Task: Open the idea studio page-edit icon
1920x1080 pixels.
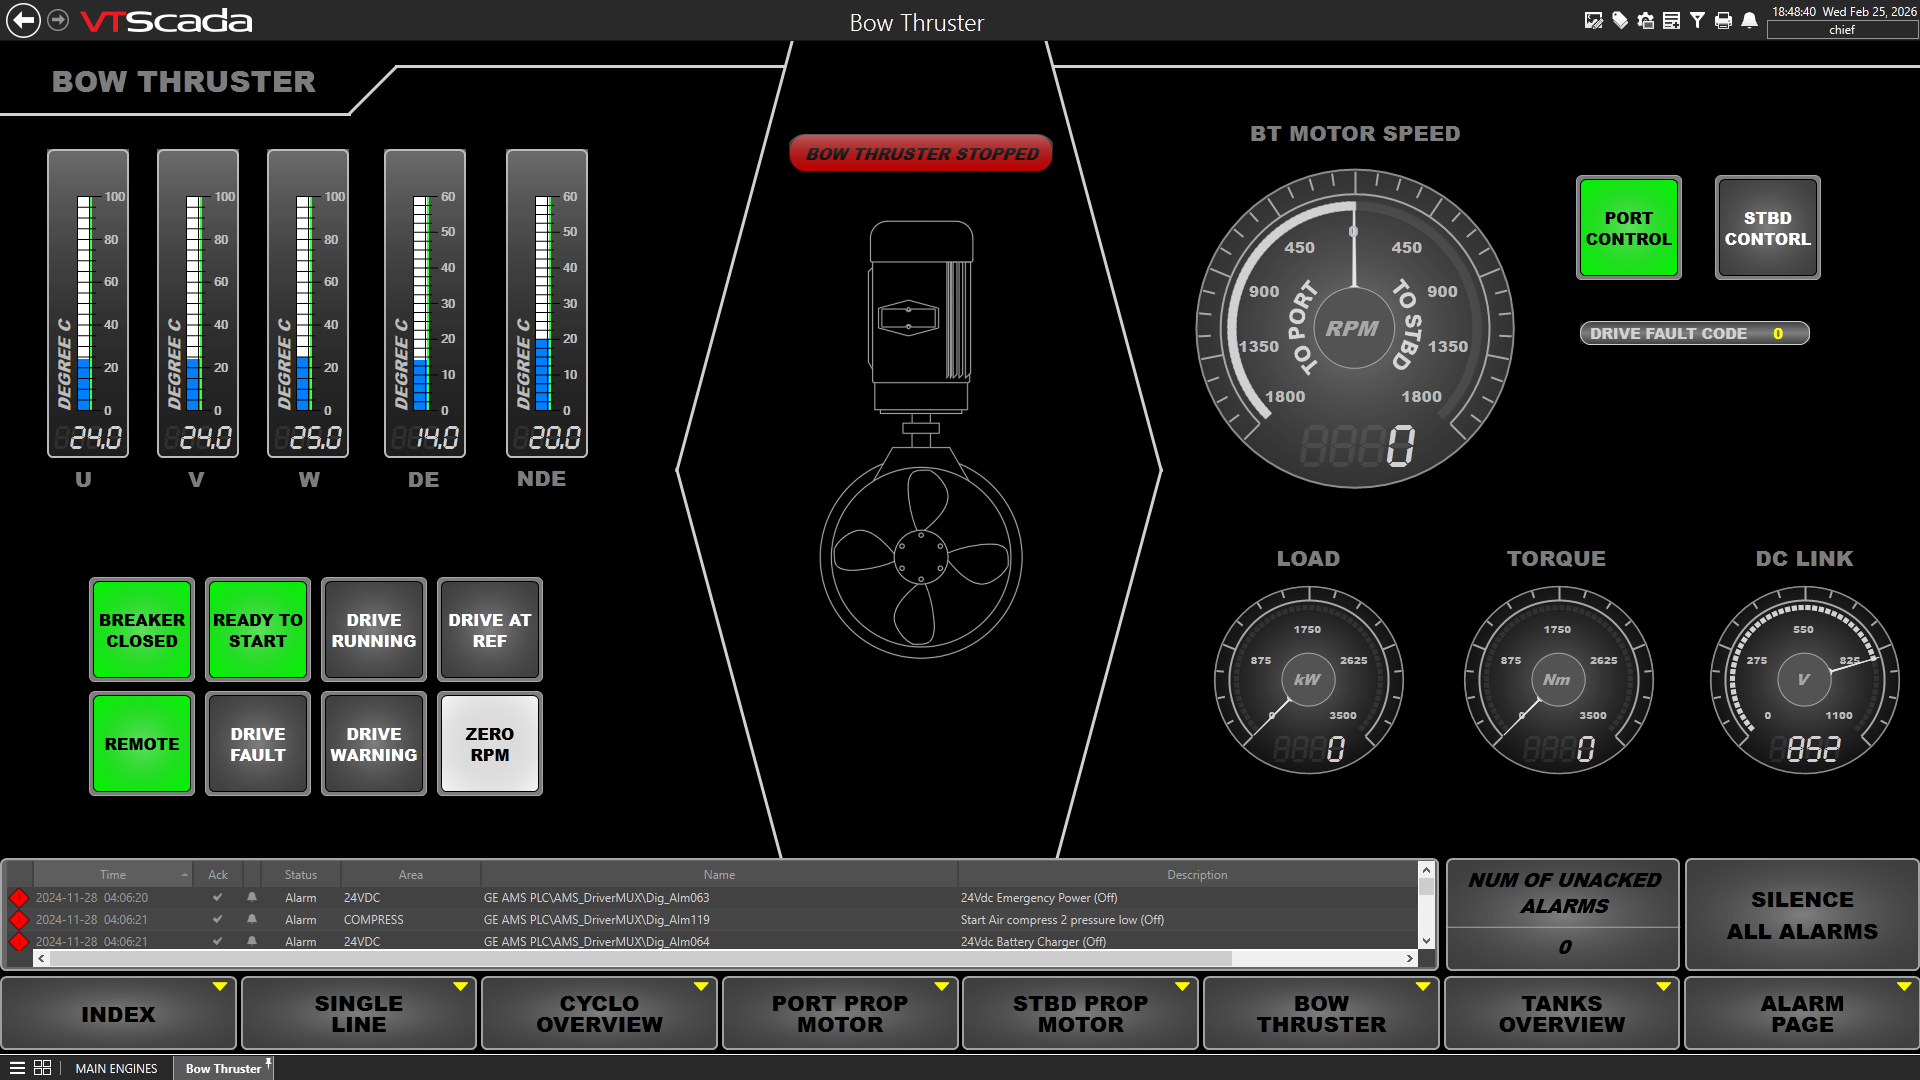Action: (1594, 20)
